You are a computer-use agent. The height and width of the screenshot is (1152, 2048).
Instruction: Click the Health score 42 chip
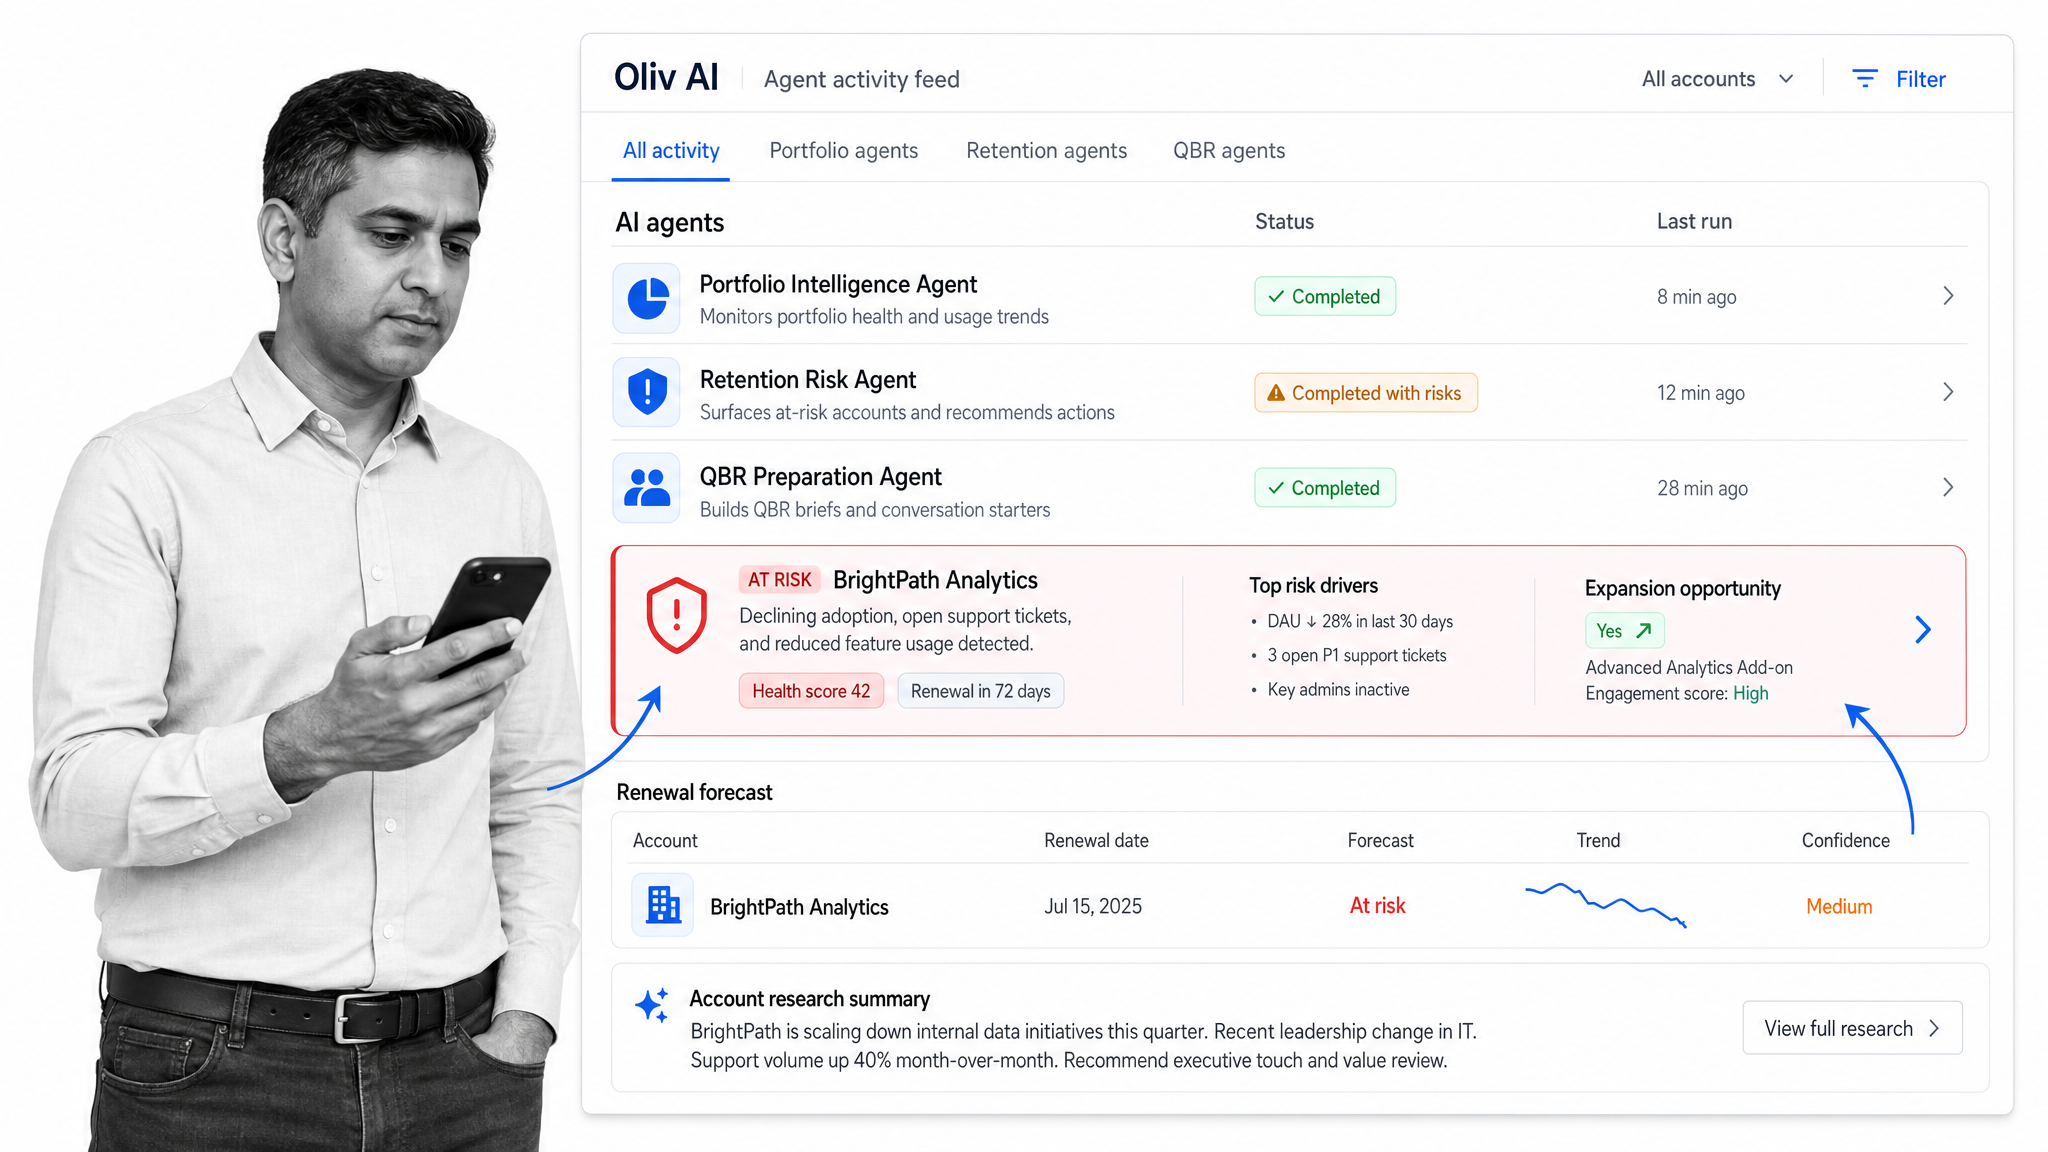click(x=811, y=691)
